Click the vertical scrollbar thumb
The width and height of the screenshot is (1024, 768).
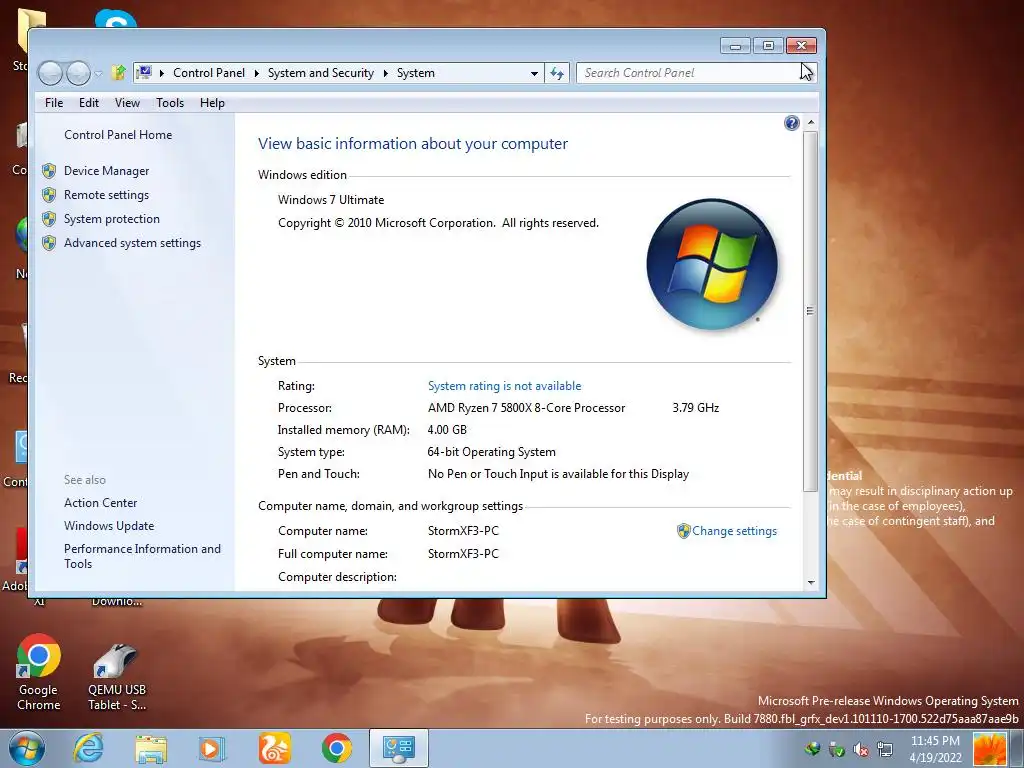coord(810,311)
